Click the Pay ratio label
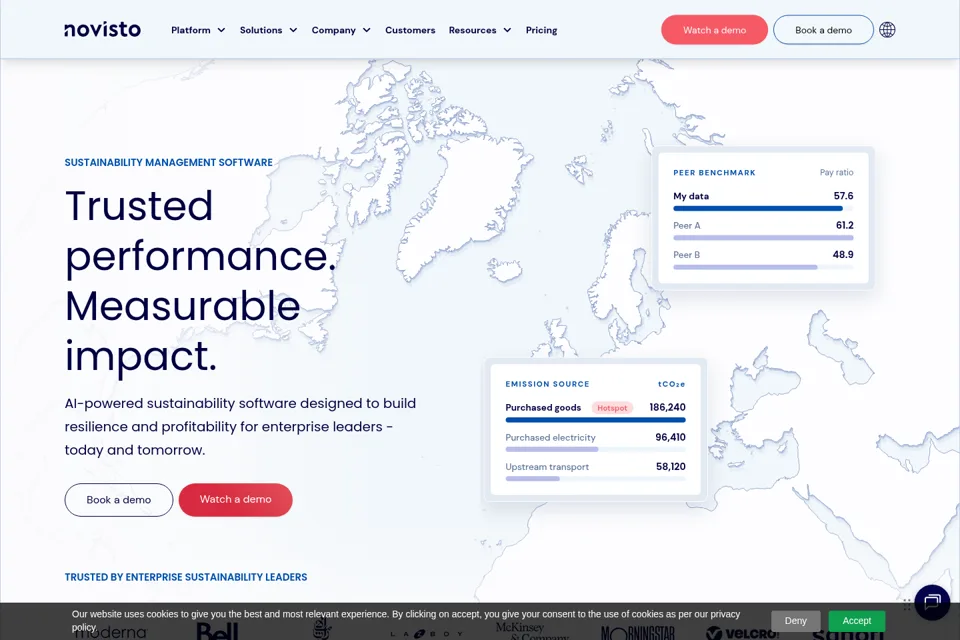This screenshot has width=960, height=640. tap(836, 173)
